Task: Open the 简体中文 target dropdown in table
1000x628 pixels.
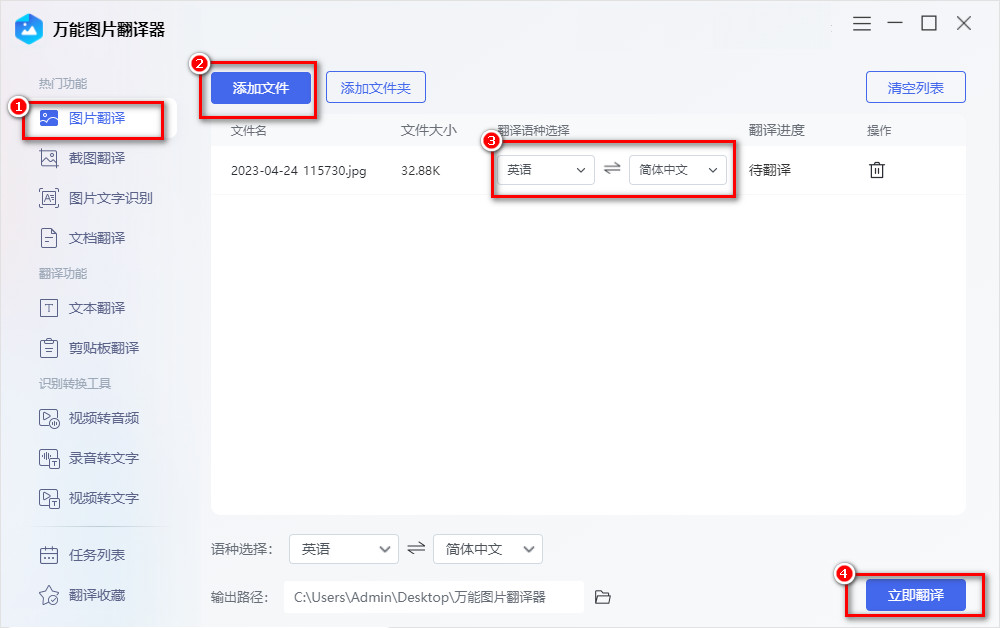Action: click(x=678, y=170)
